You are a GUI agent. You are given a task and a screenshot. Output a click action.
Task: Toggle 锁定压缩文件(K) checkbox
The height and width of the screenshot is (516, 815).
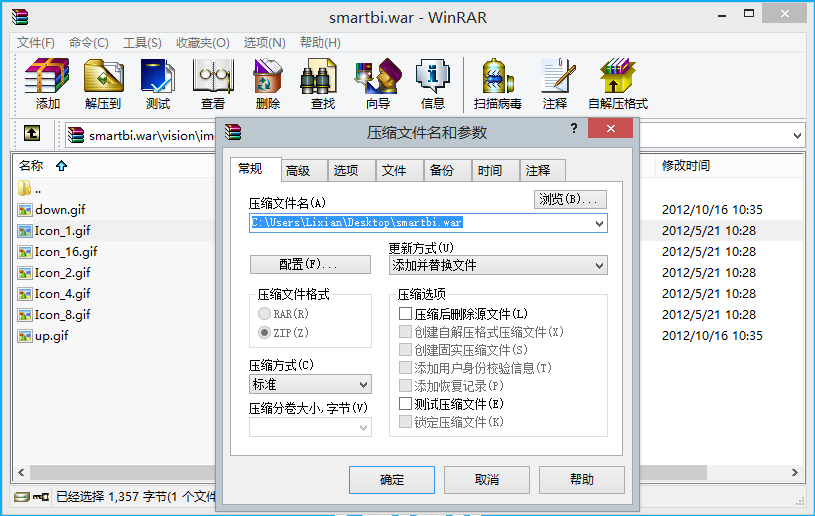(405, 421)
